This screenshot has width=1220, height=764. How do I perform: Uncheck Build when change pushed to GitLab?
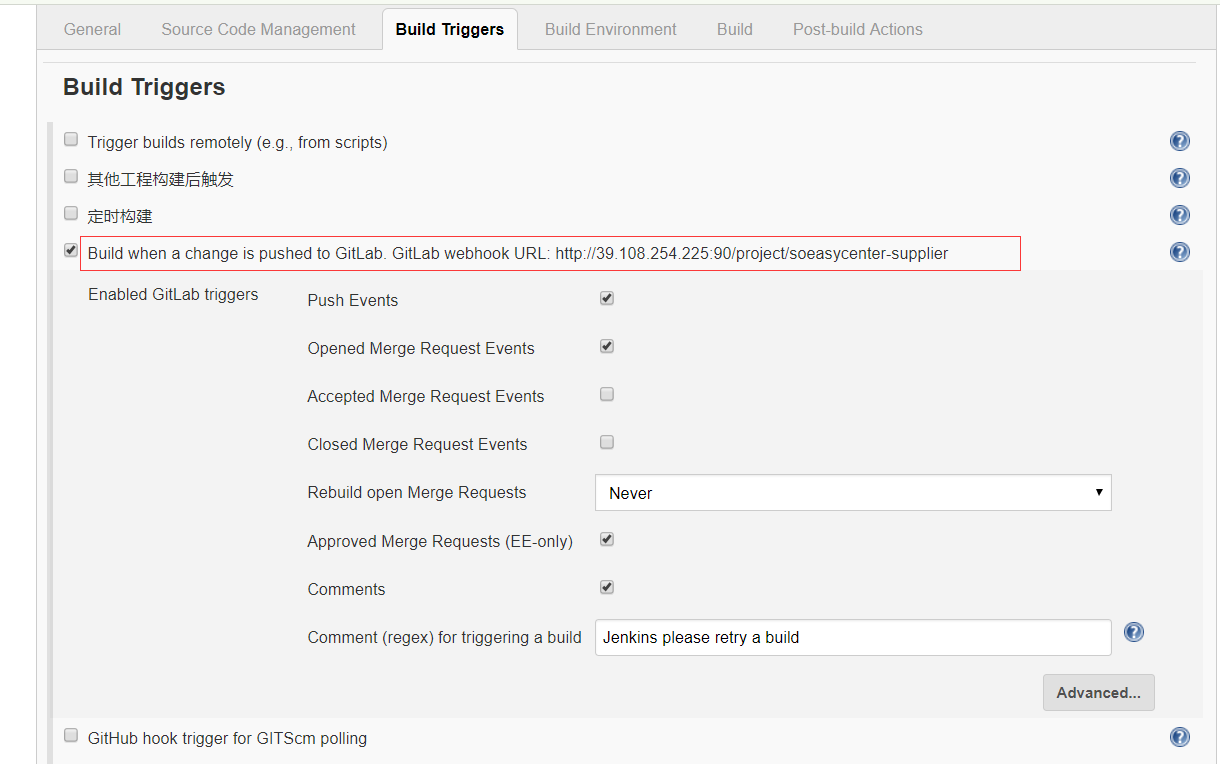(x=71, y=250)
